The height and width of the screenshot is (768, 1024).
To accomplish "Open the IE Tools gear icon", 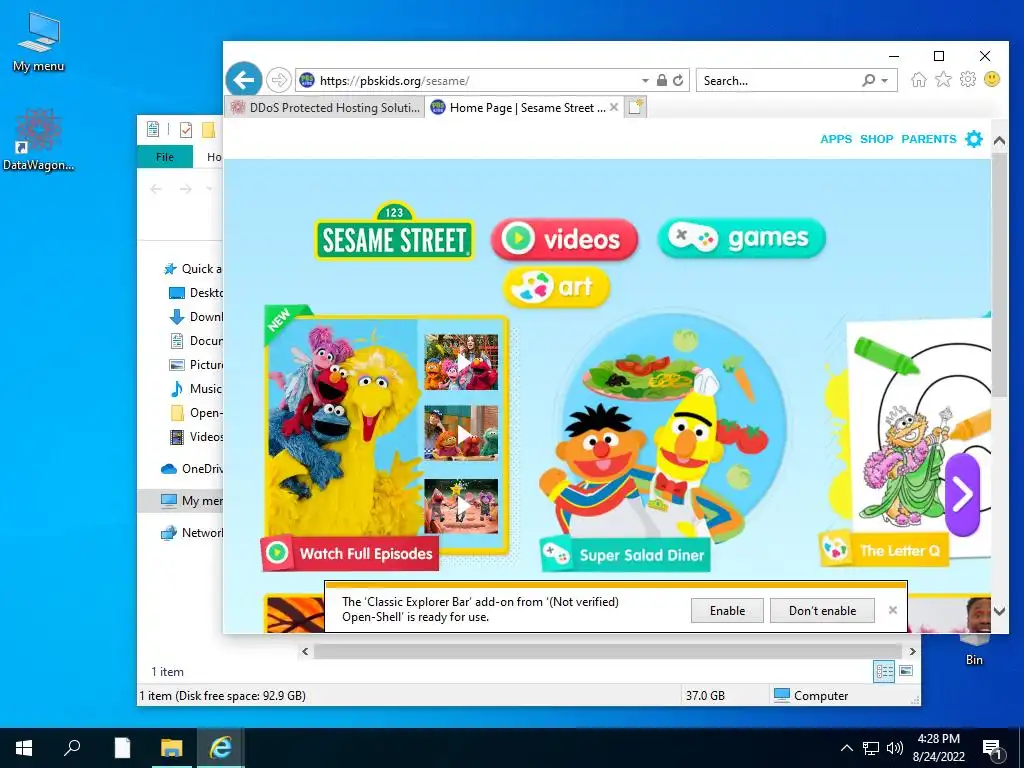I will [968, 80].
